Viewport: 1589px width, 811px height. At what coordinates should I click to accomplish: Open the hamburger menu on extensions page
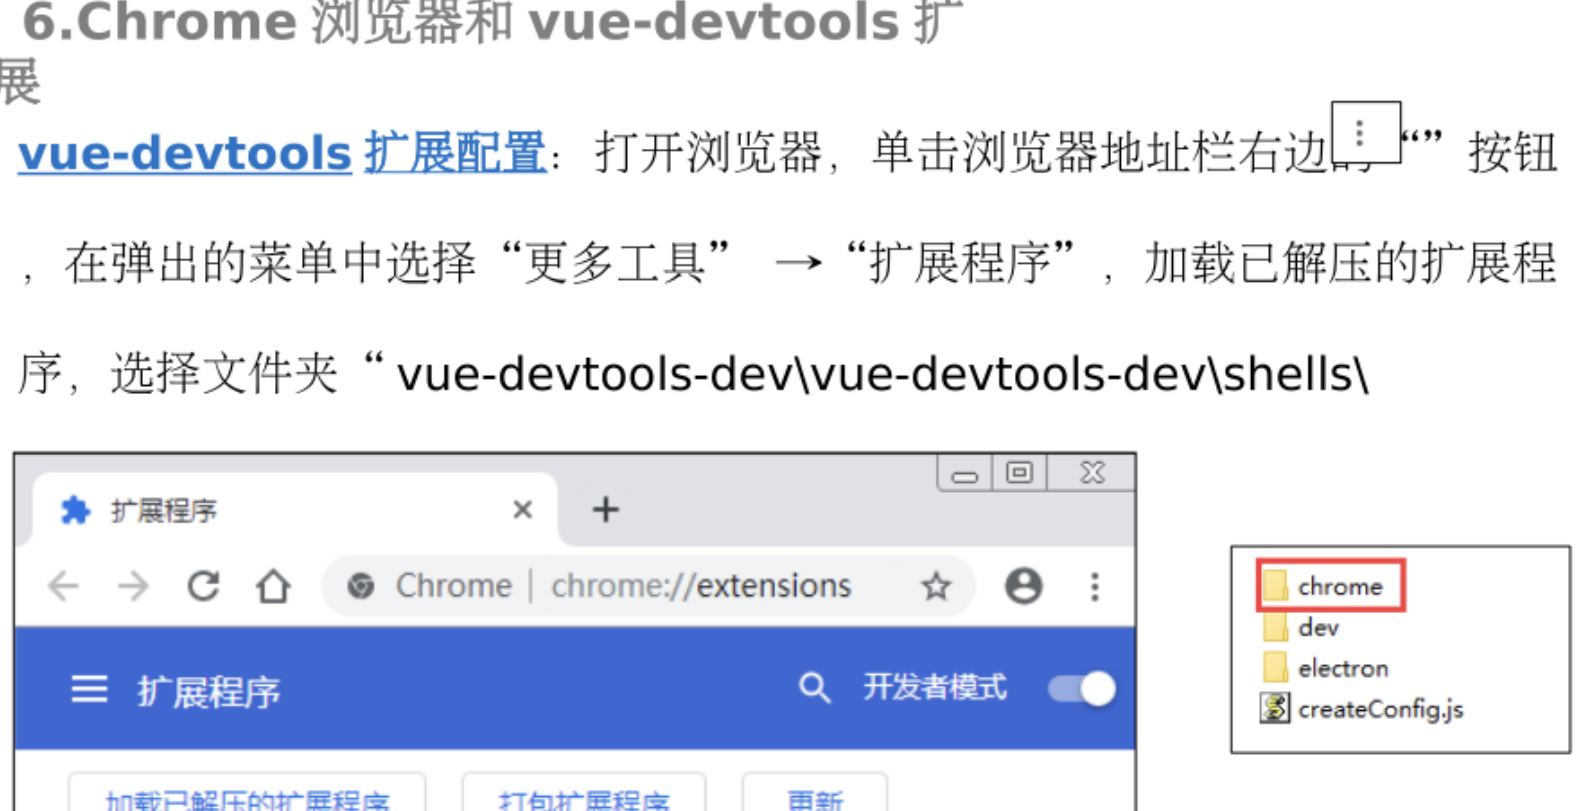(x=89, y=689)
